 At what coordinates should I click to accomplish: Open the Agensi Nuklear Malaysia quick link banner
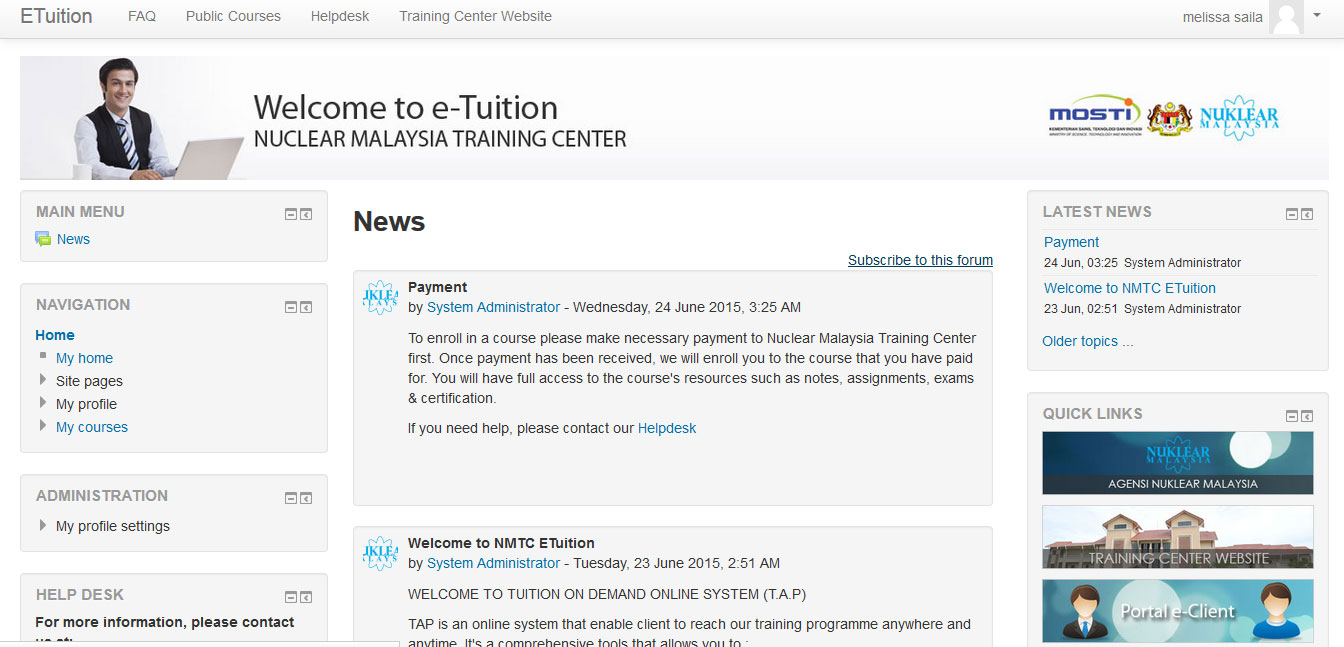click(x=1178, y=463)
